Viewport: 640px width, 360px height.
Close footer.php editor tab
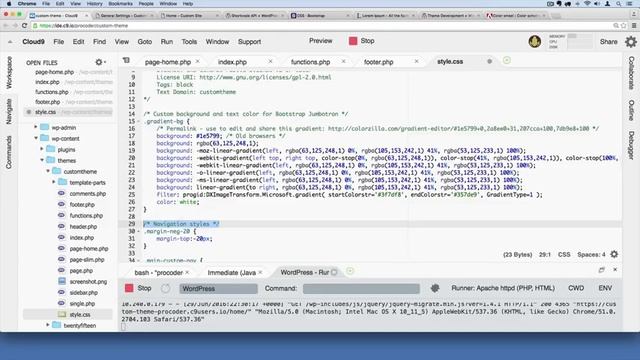[416, 61]
